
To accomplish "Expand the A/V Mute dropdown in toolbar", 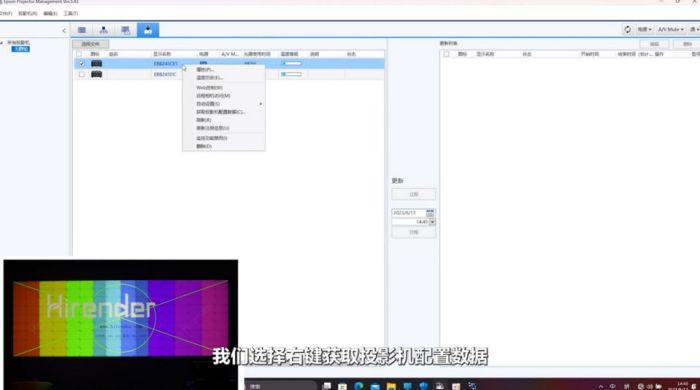I will (x=671, y=29).
